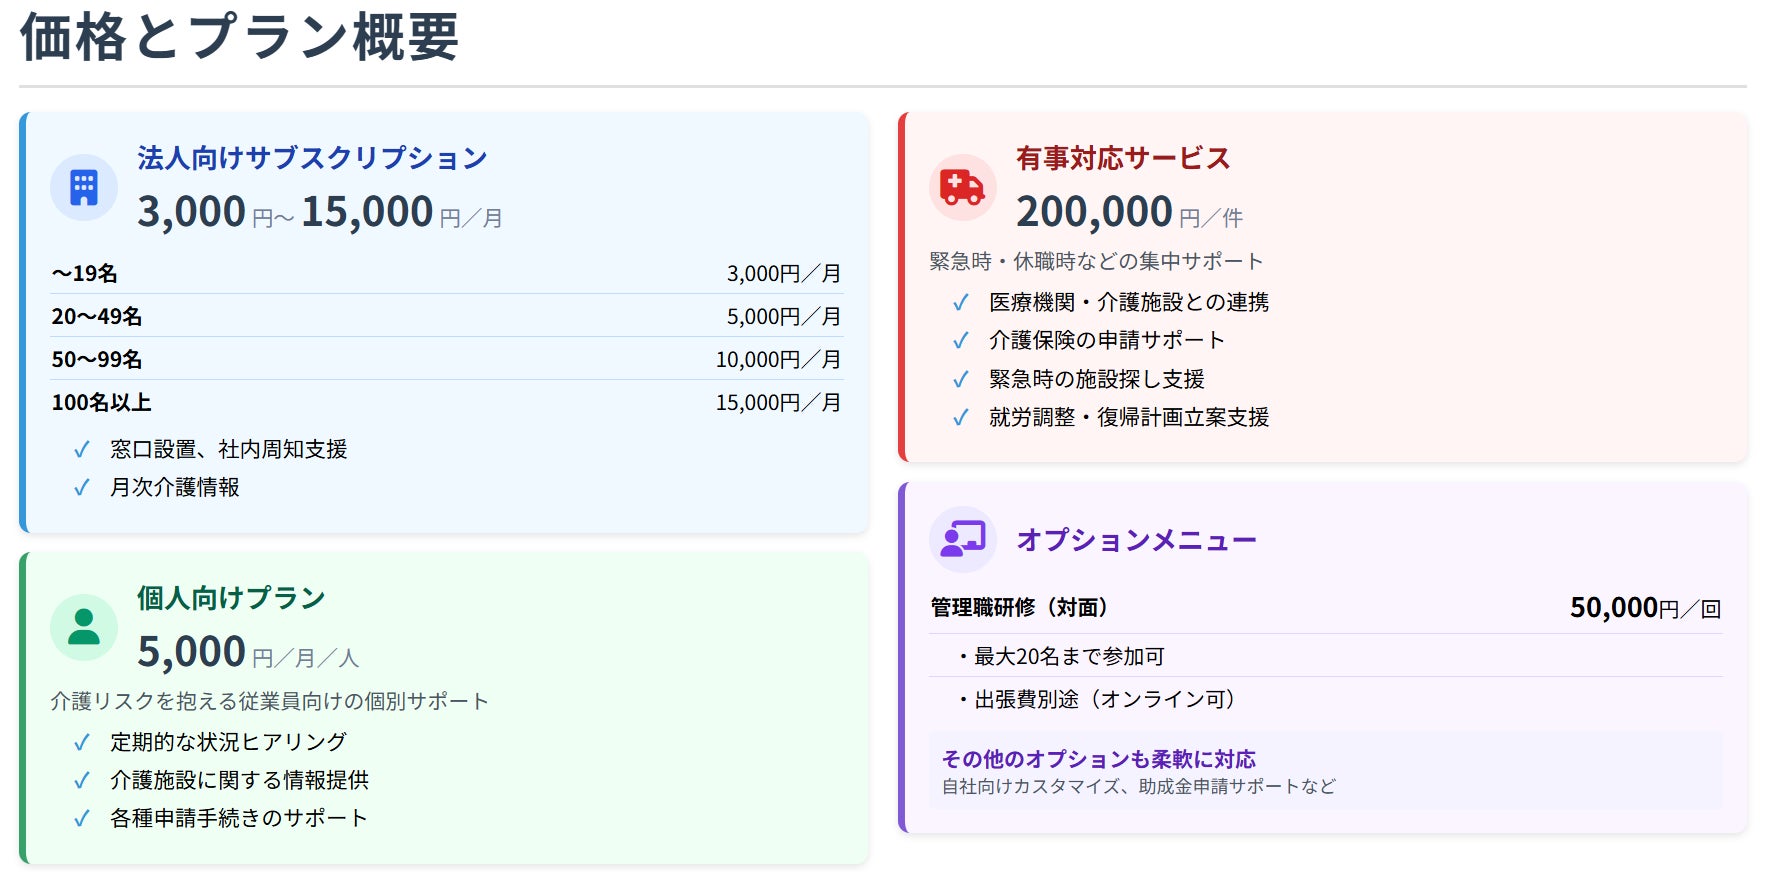Image resolution: width=1779 pixels, height=872 pixels.
Task: Click checkmark beside 定期的な状況ヒアリング
Action: pos(82,743)
